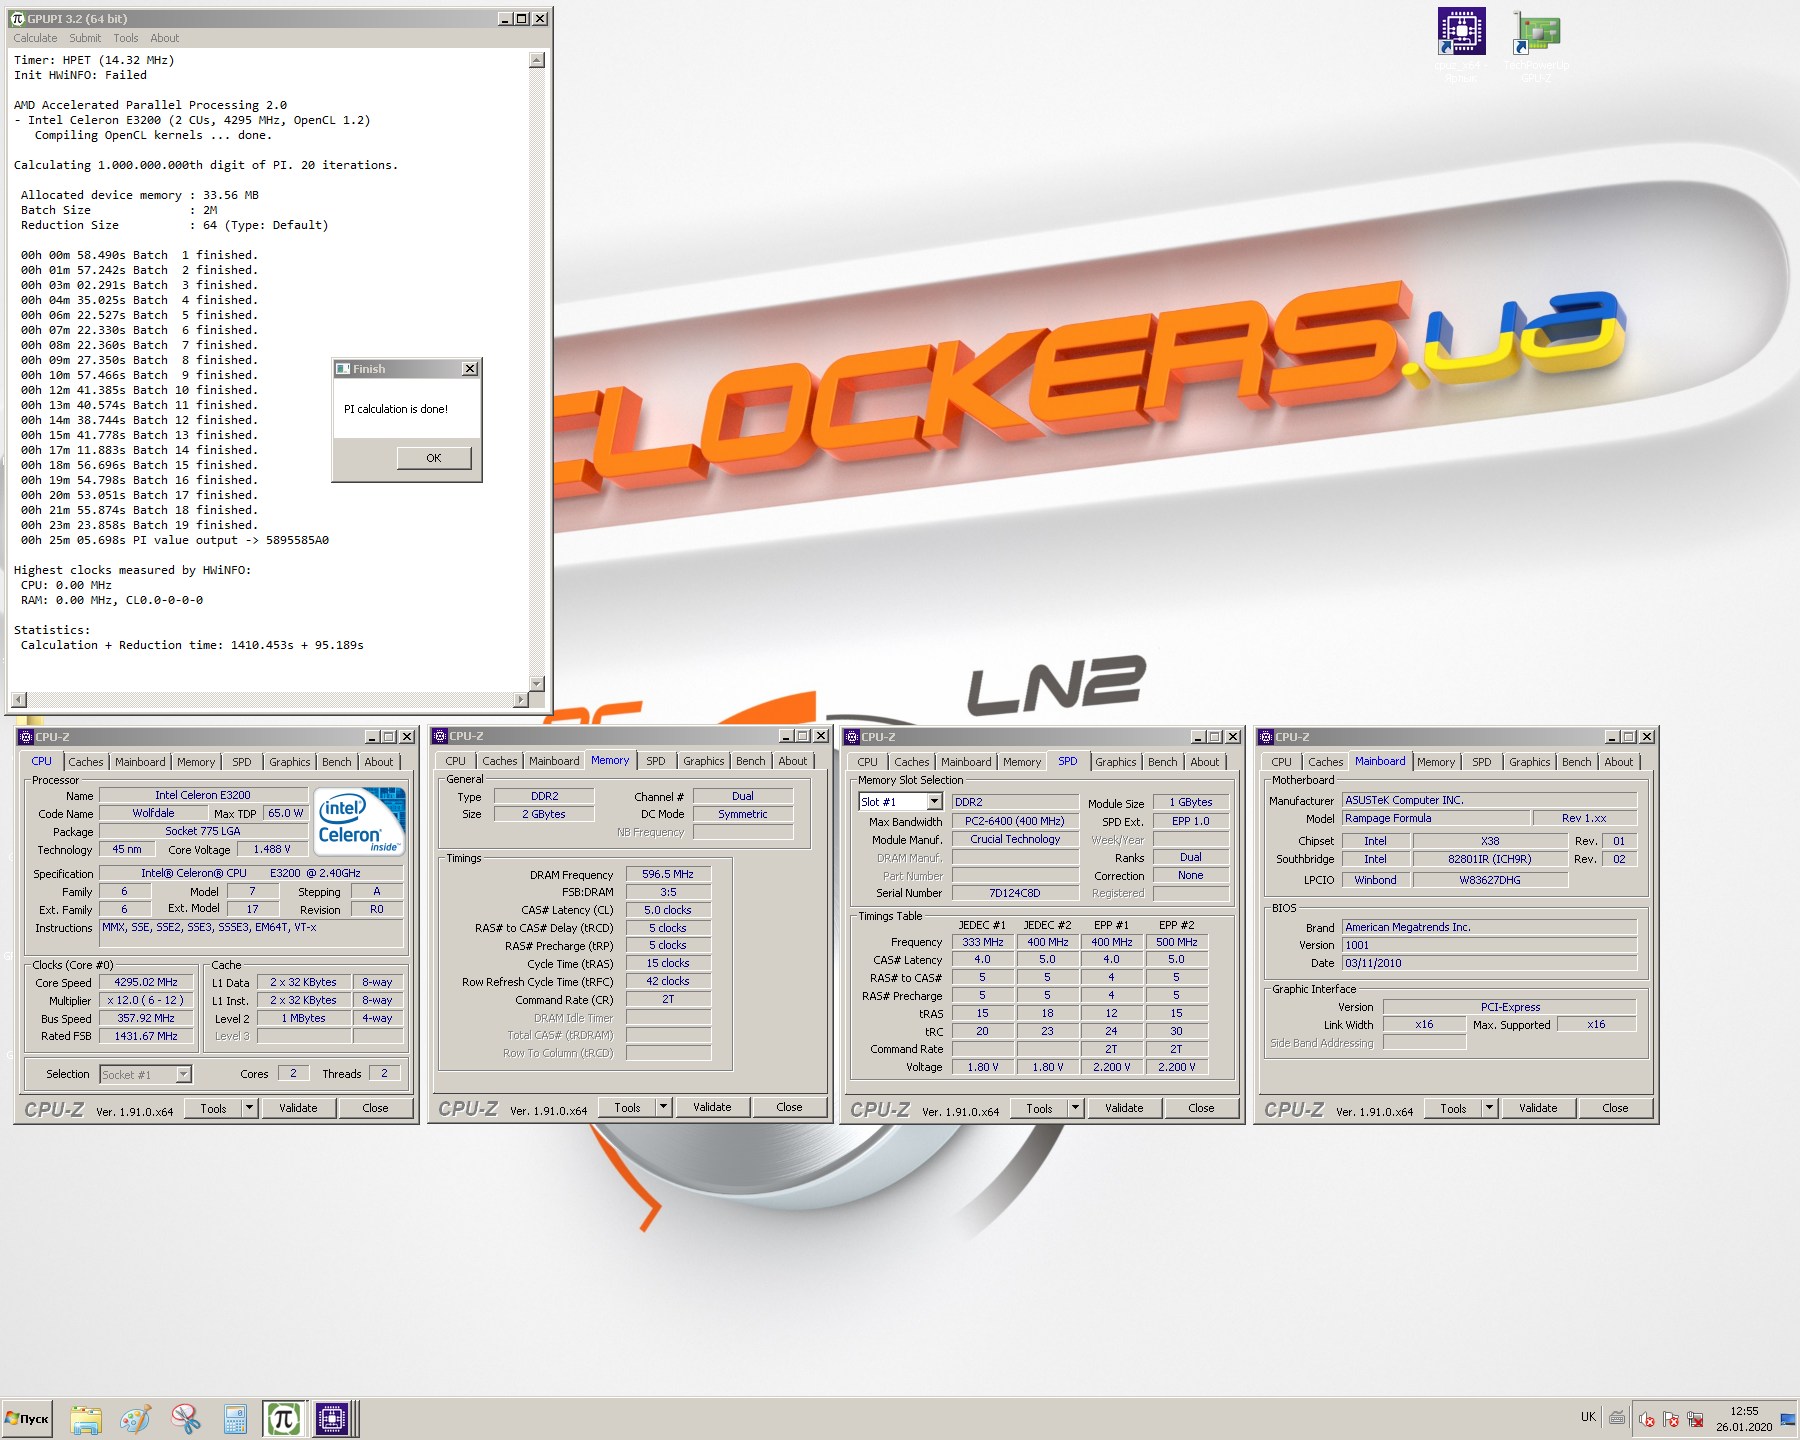Click the Bus Speed value 357.92 MHz
Viewport: 1800px width, 1440px height.
146,1018
